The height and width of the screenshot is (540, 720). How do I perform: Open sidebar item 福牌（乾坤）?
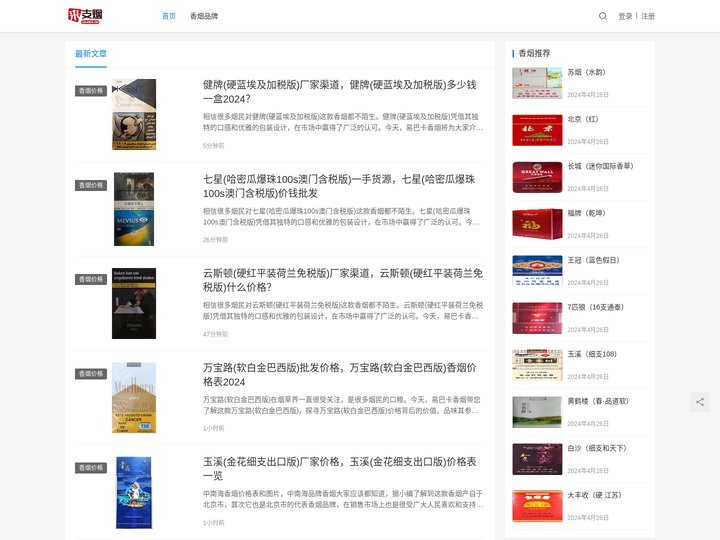(x=586, y=213)
